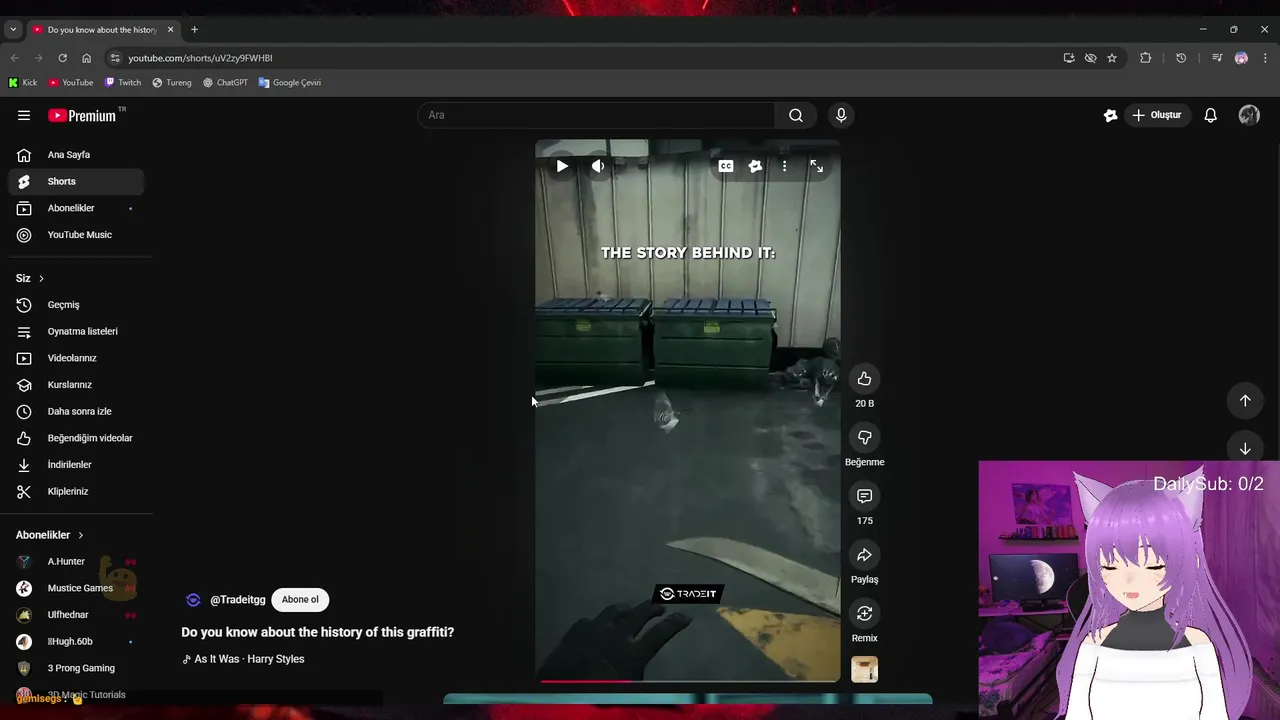Screen dimensions: 1280x720
Task: Click the Oluştur create button
Action: (1157, 115)
